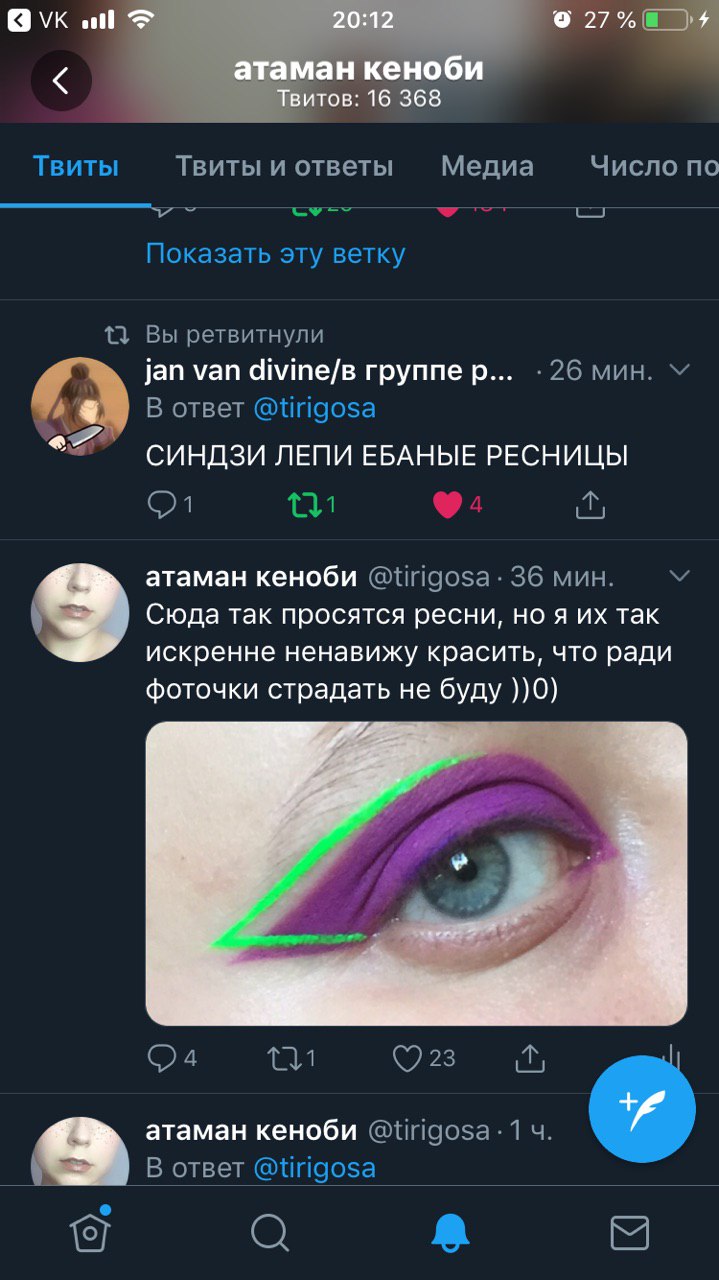
Task: Share the purple eye makeup tweet
Action: pyautogui.click(x=529, y=1057)
